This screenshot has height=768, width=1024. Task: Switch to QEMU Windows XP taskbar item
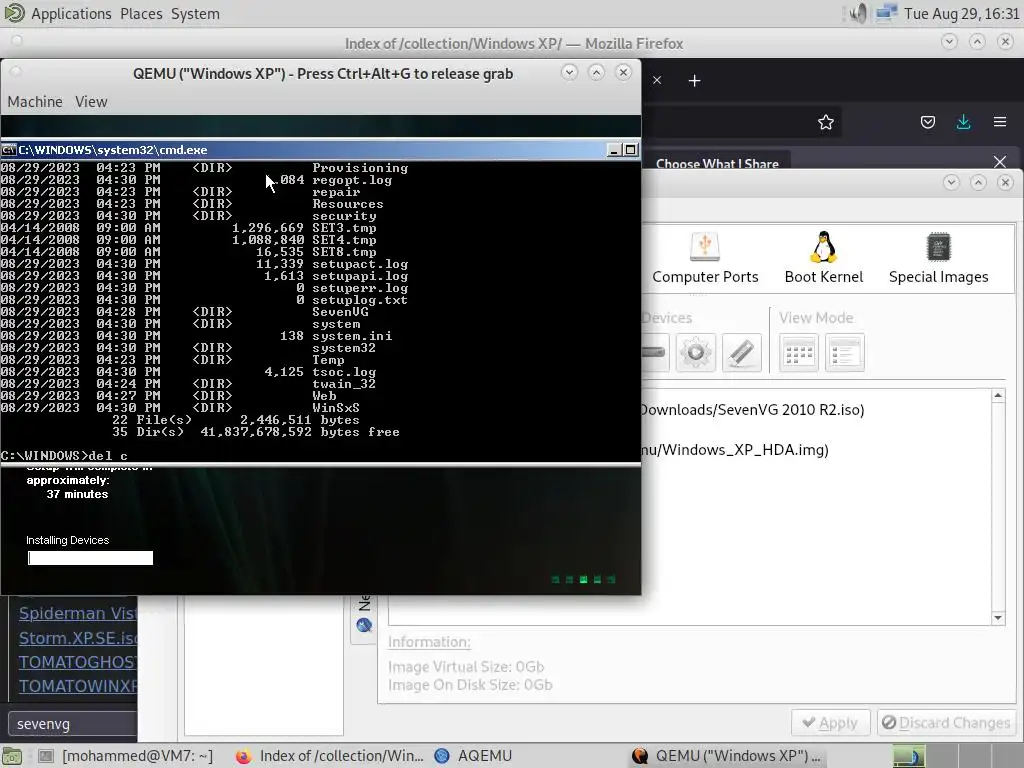point(726,756)
